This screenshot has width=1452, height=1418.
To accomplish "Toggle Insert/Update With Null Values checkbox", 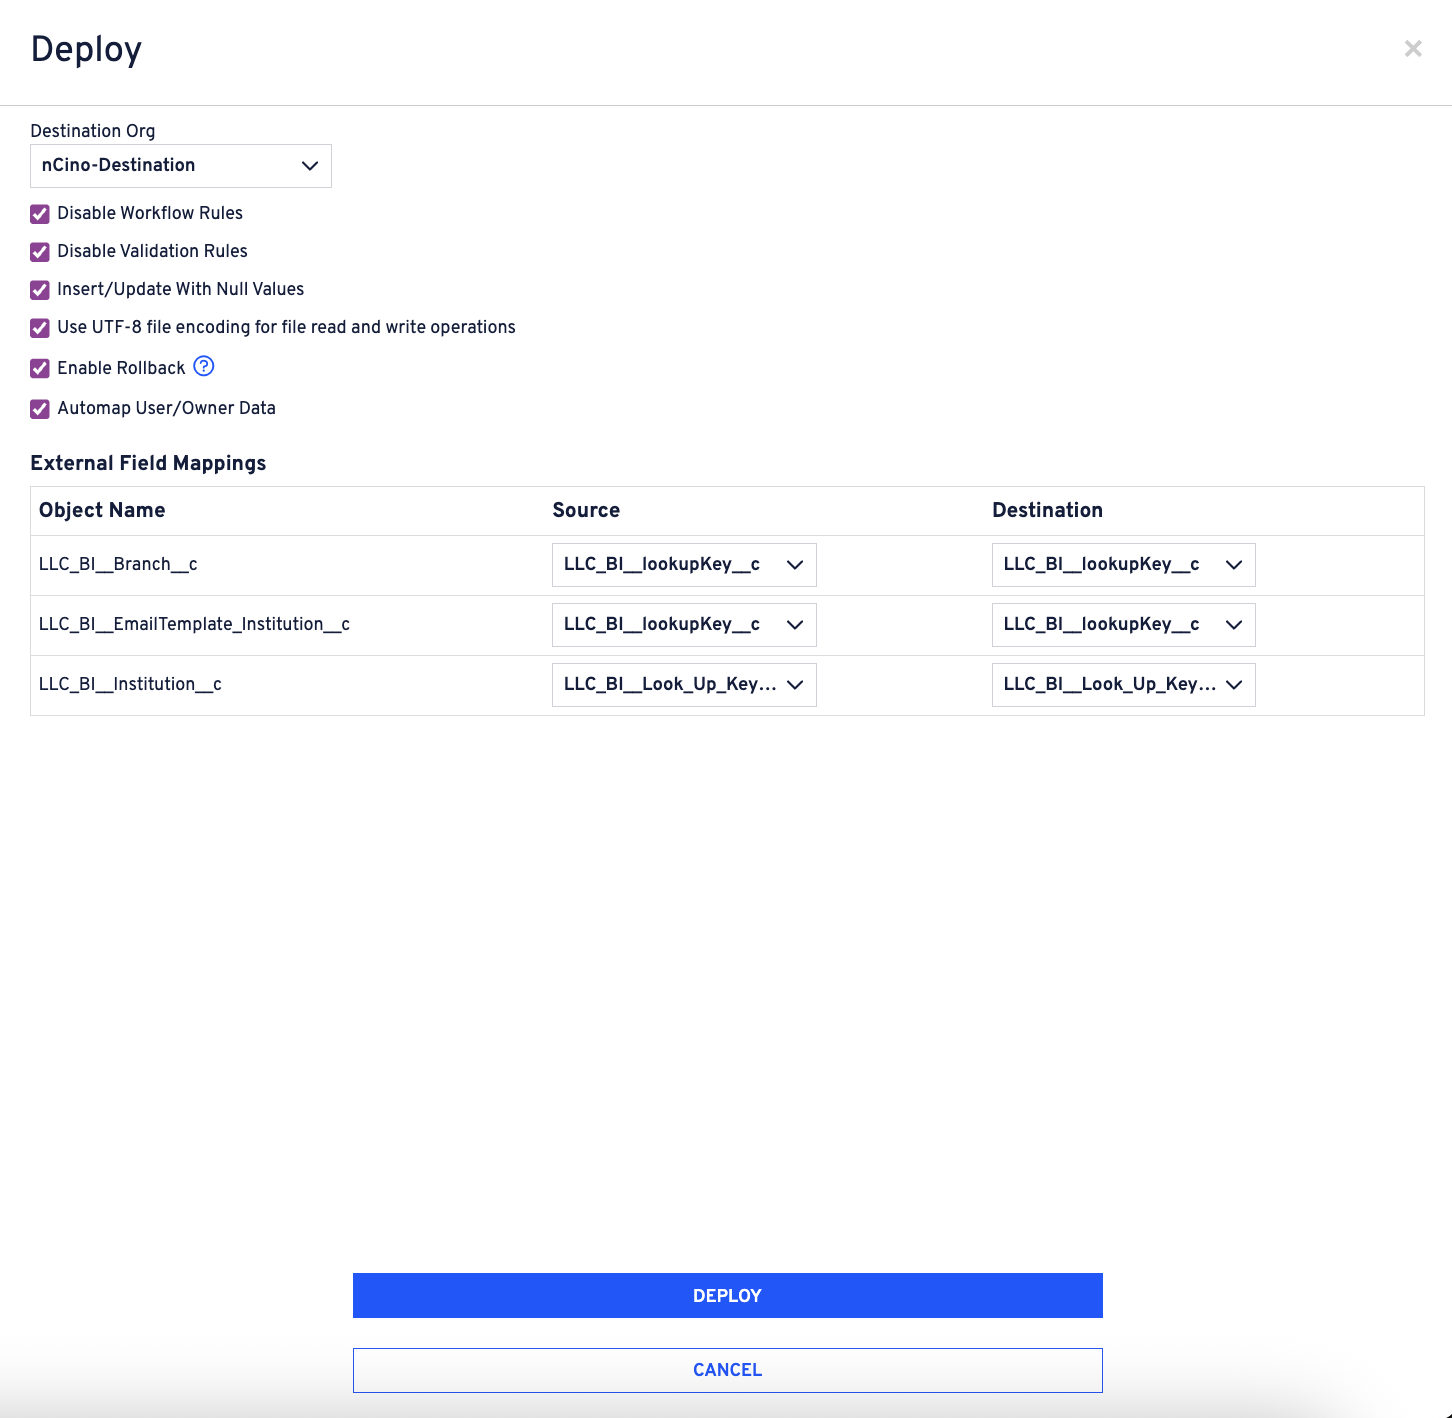I will 40,290.
